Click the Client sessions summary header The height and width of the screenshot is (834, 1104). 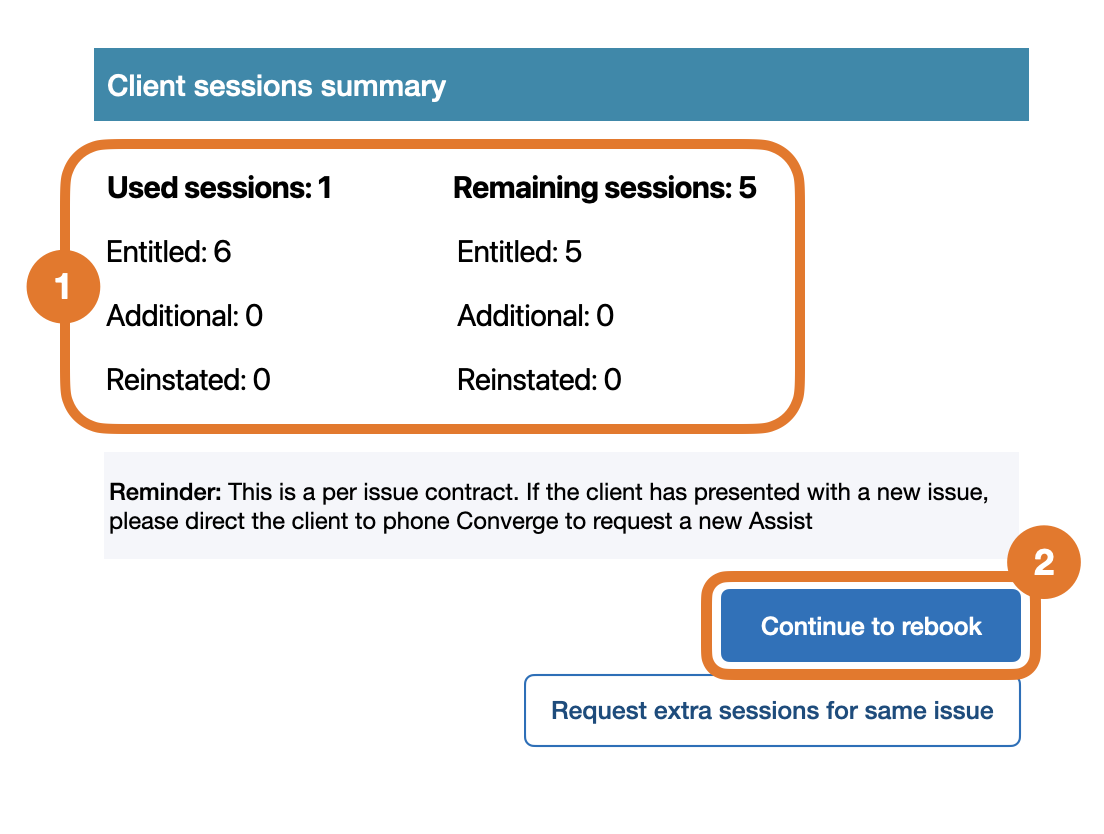276,86
